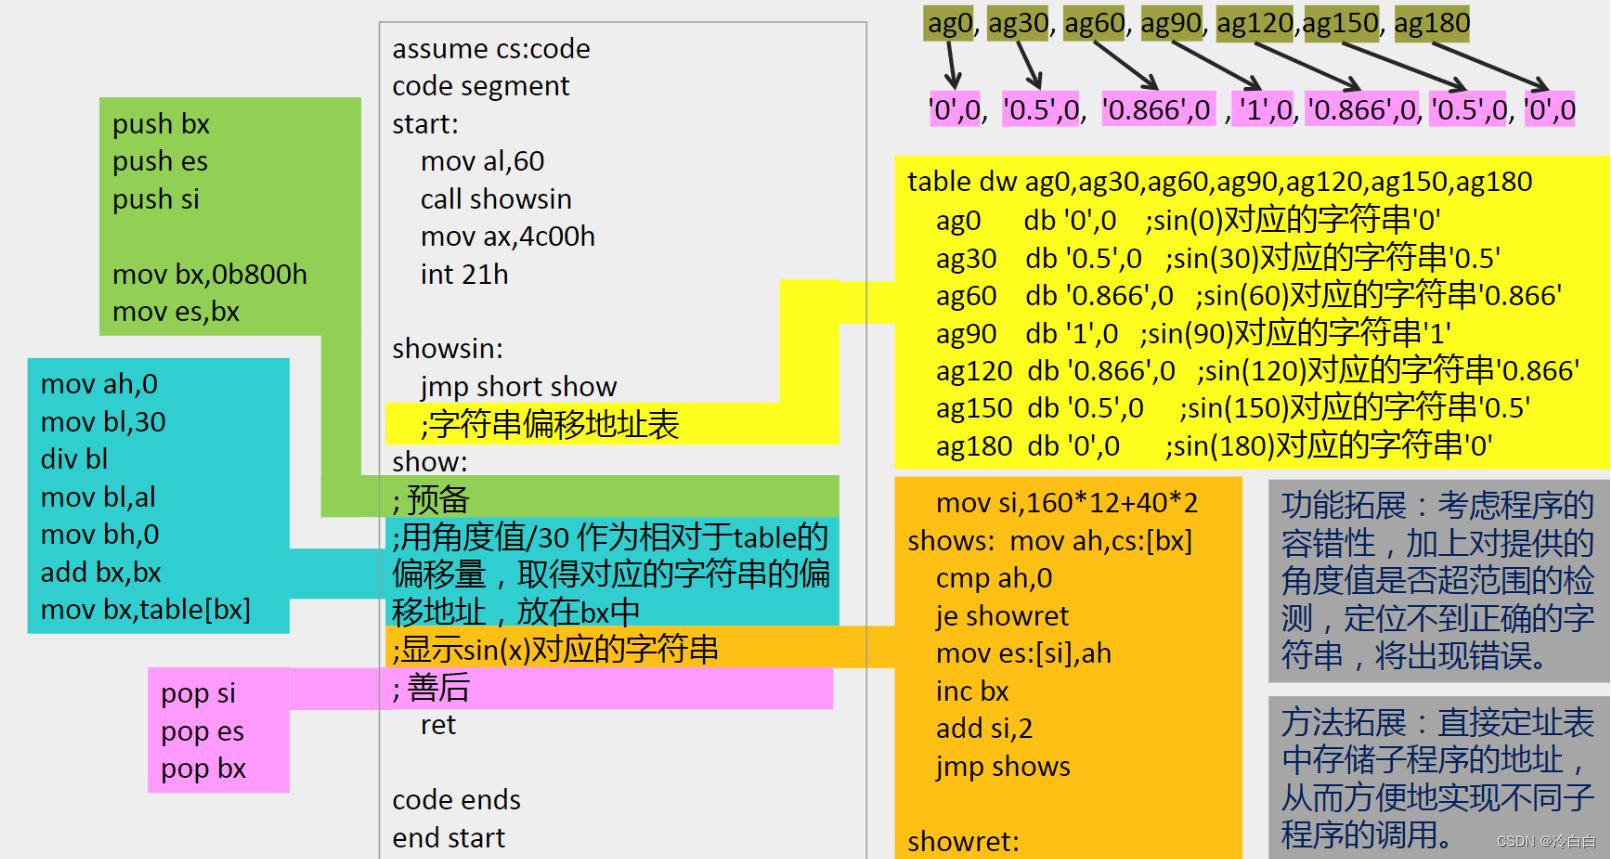Click 'mov bl,al' in cyan box
Viewport: 1611px width, 859px height.
click(x=98, y=497)
